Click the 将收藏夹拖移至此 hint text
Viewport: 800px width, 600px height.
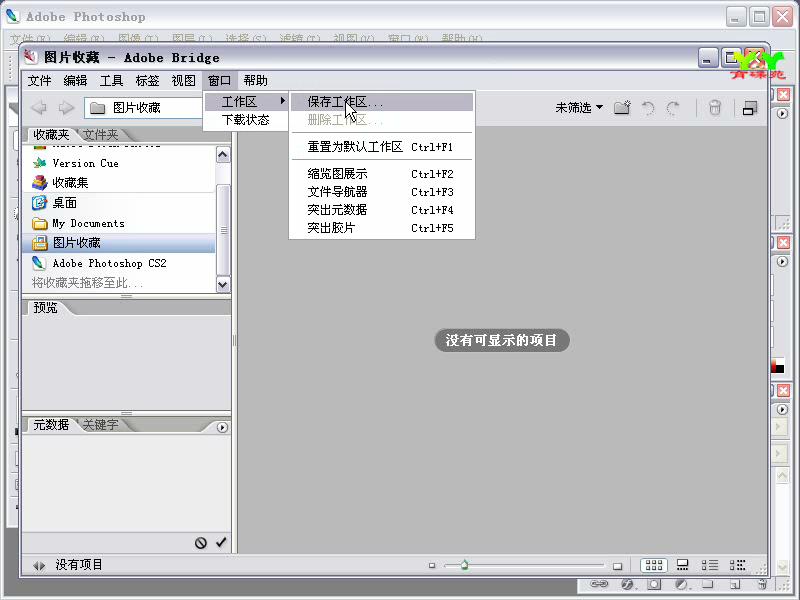(x=87, y=283)
